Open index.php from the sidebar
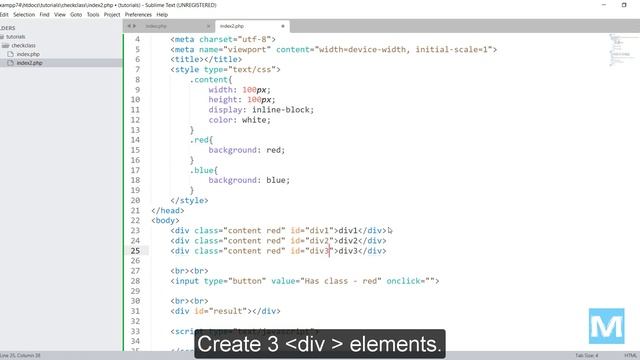The height and width of the screenshot is (360, 640). pos(28,54)
